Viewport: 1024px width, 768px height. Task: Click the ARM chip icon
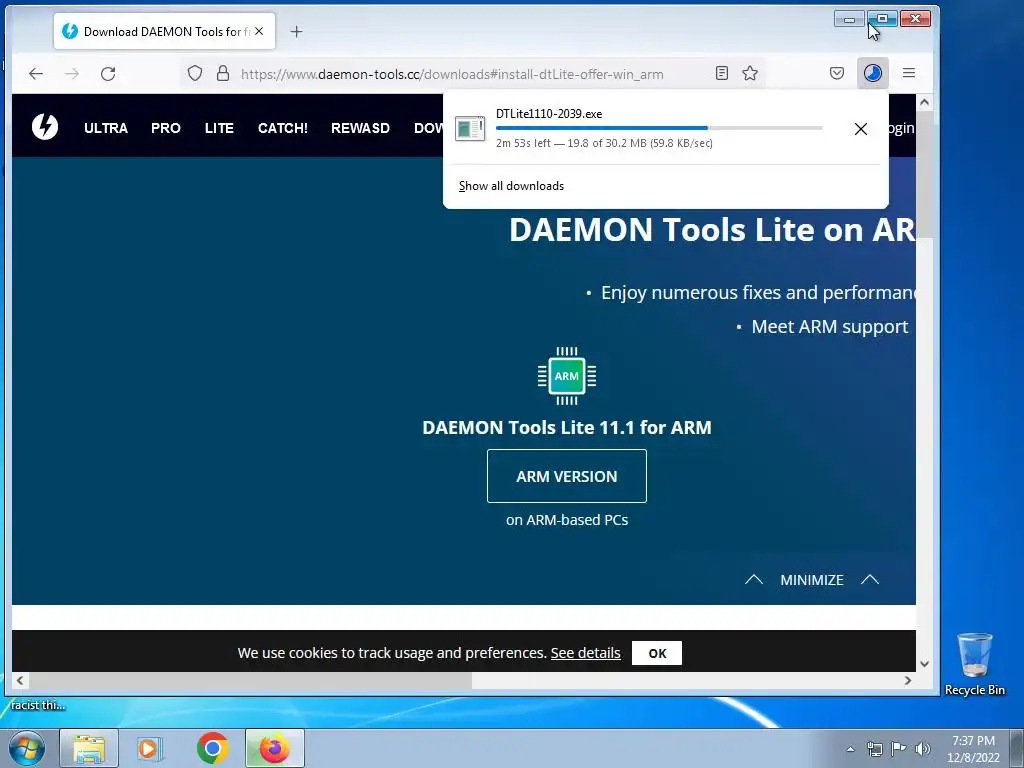pyautogui.click(x=567, y=376)
